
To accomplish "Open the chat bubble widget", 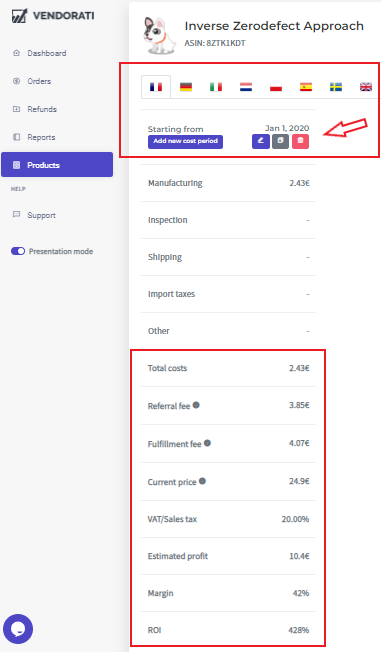I will [18, 629].
